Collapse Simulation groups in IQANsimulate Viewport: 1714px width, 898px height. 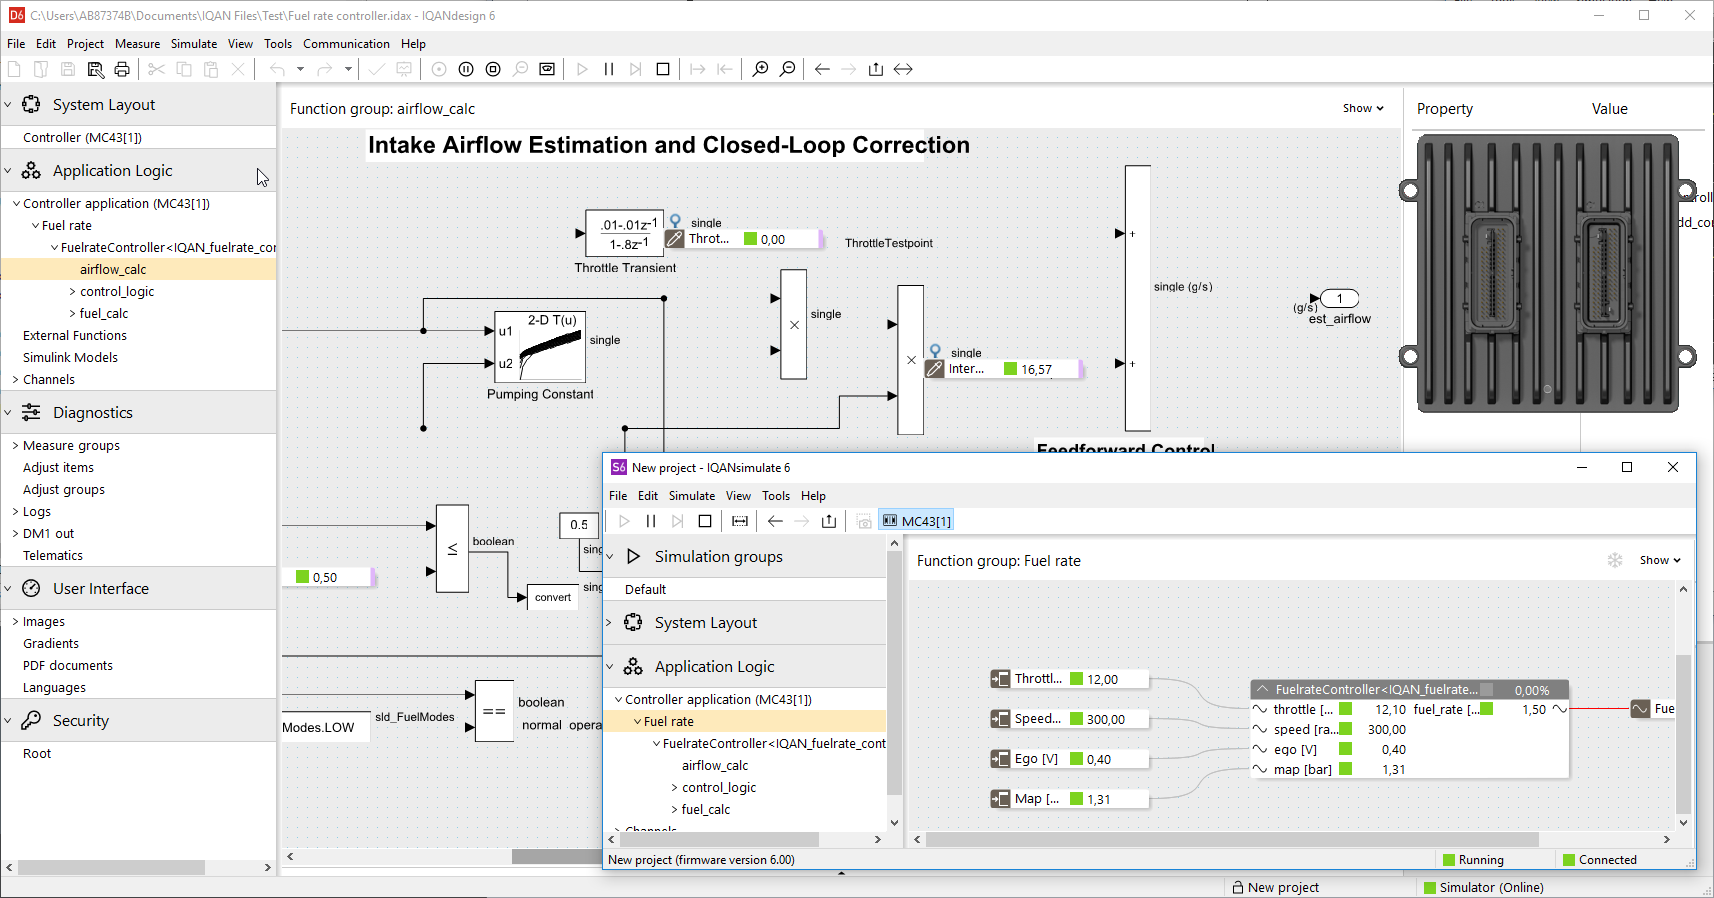tap(610, 556)
